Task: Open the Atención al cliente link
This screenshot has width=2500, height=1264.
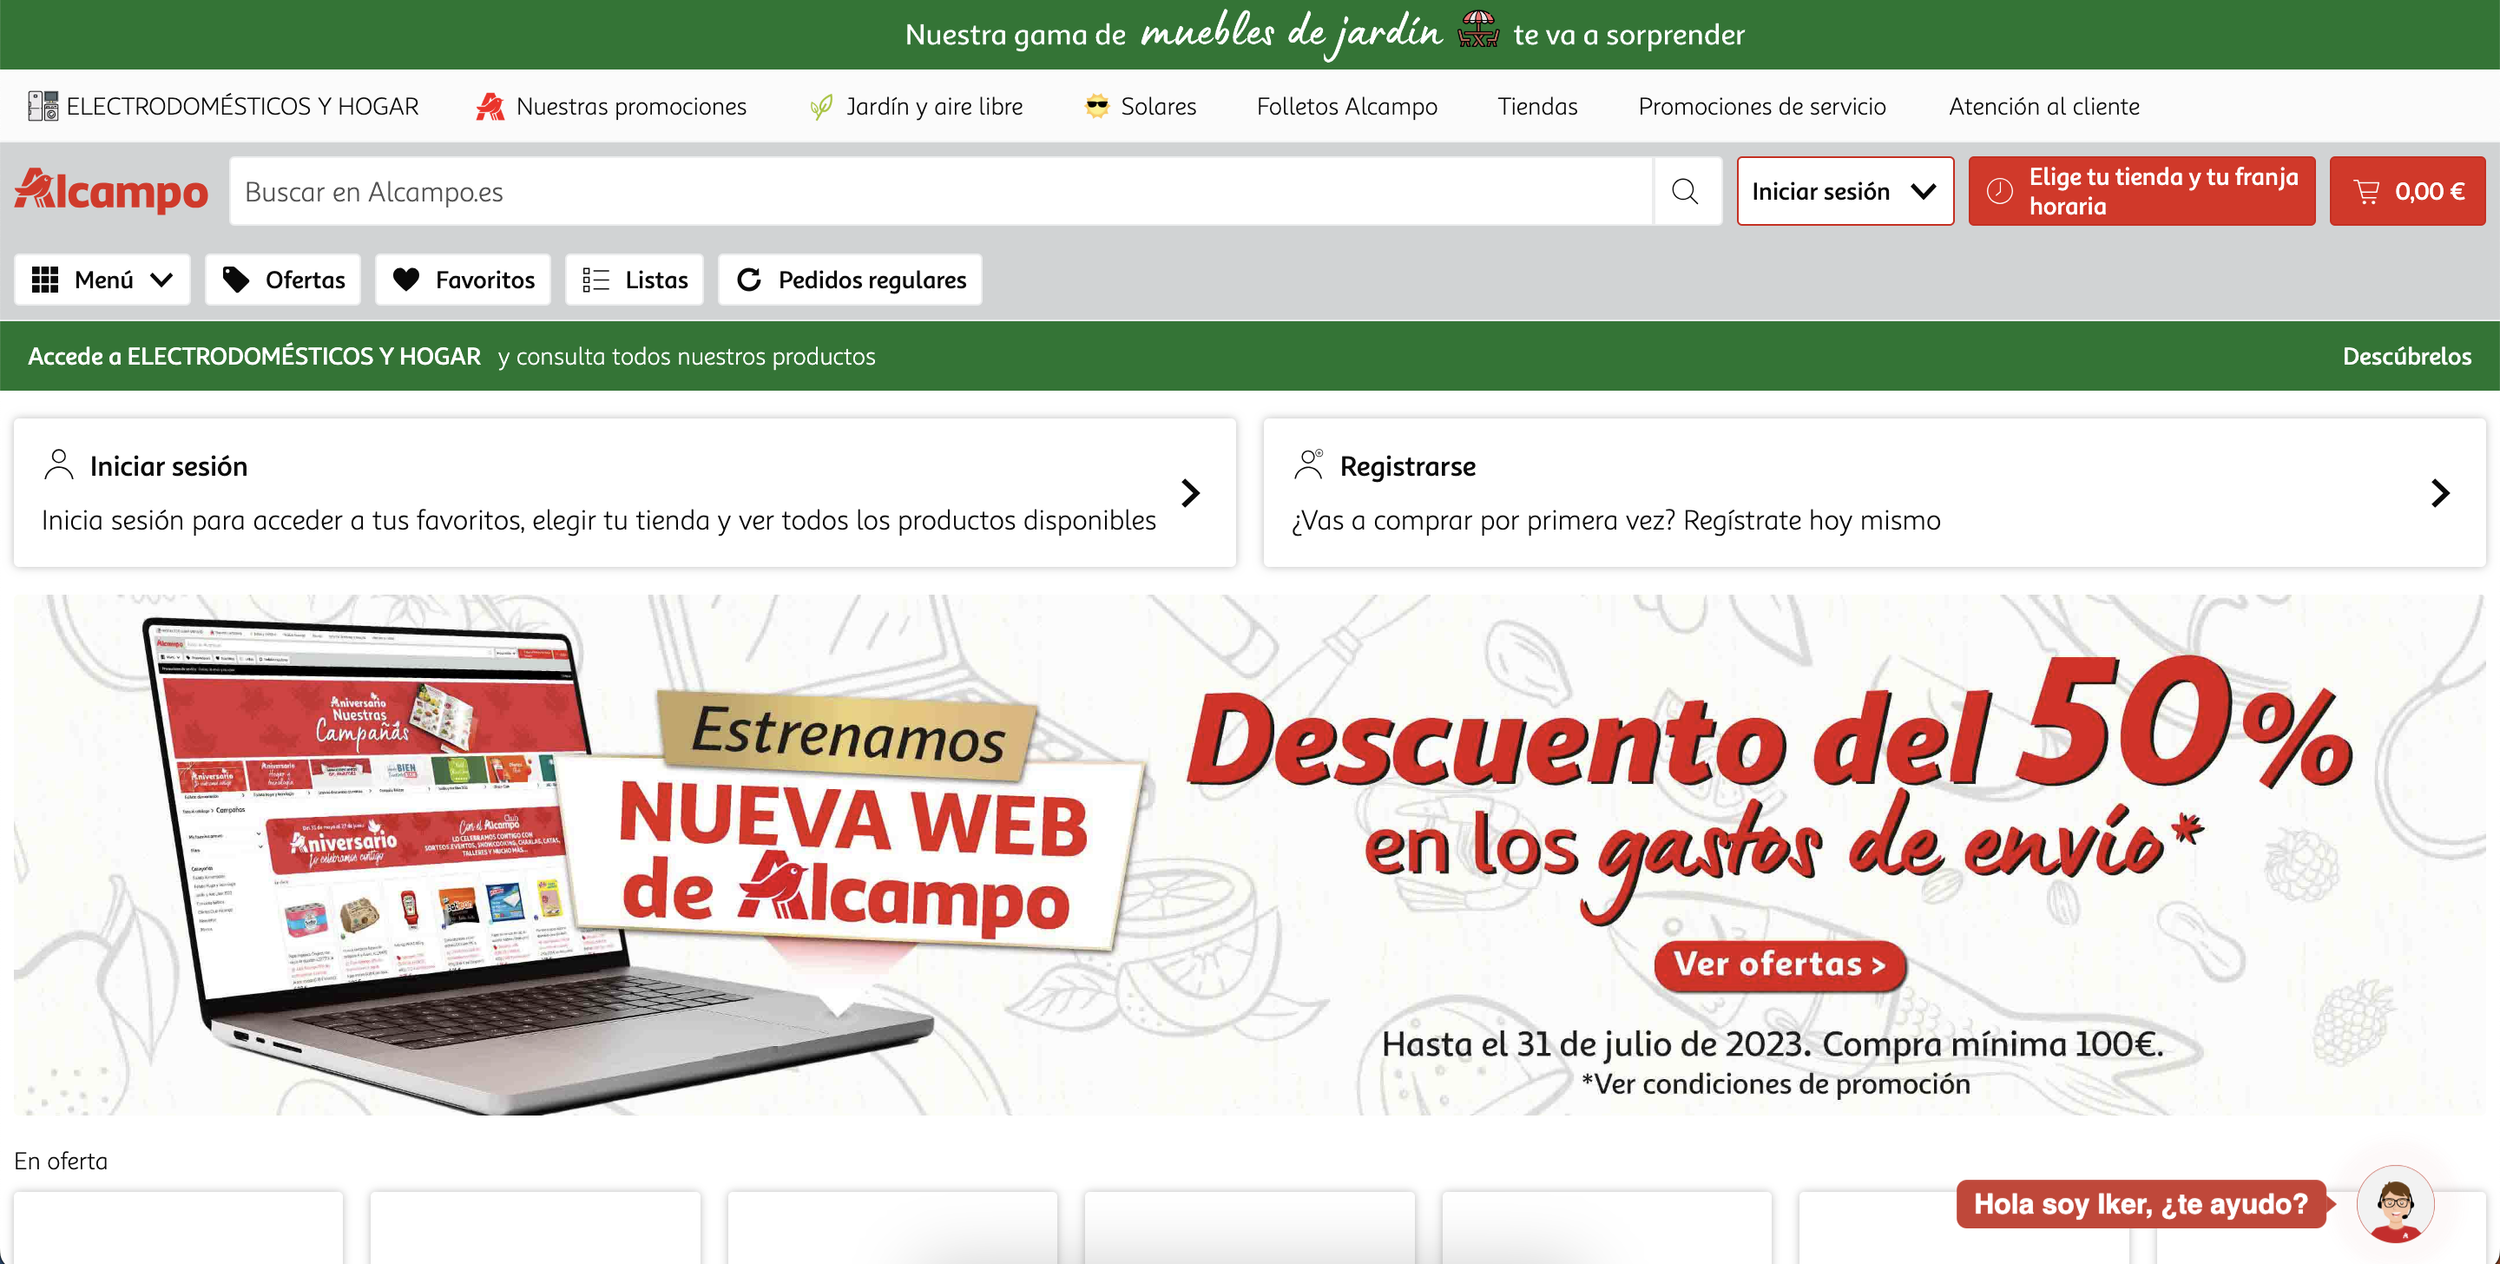Action: (2043, 106)
